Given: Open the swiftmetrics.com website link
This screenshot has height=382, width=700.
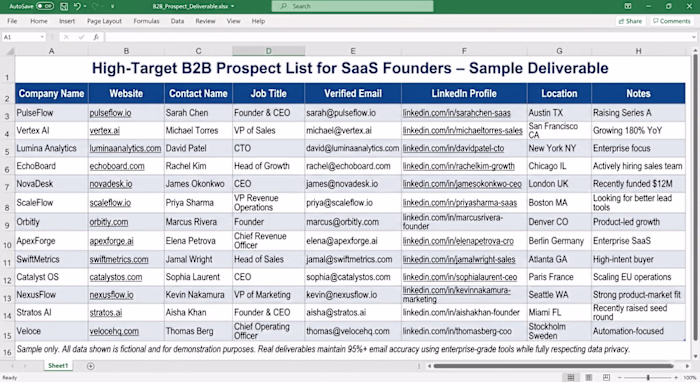Looking at the screenshot, I should [119, 259].
